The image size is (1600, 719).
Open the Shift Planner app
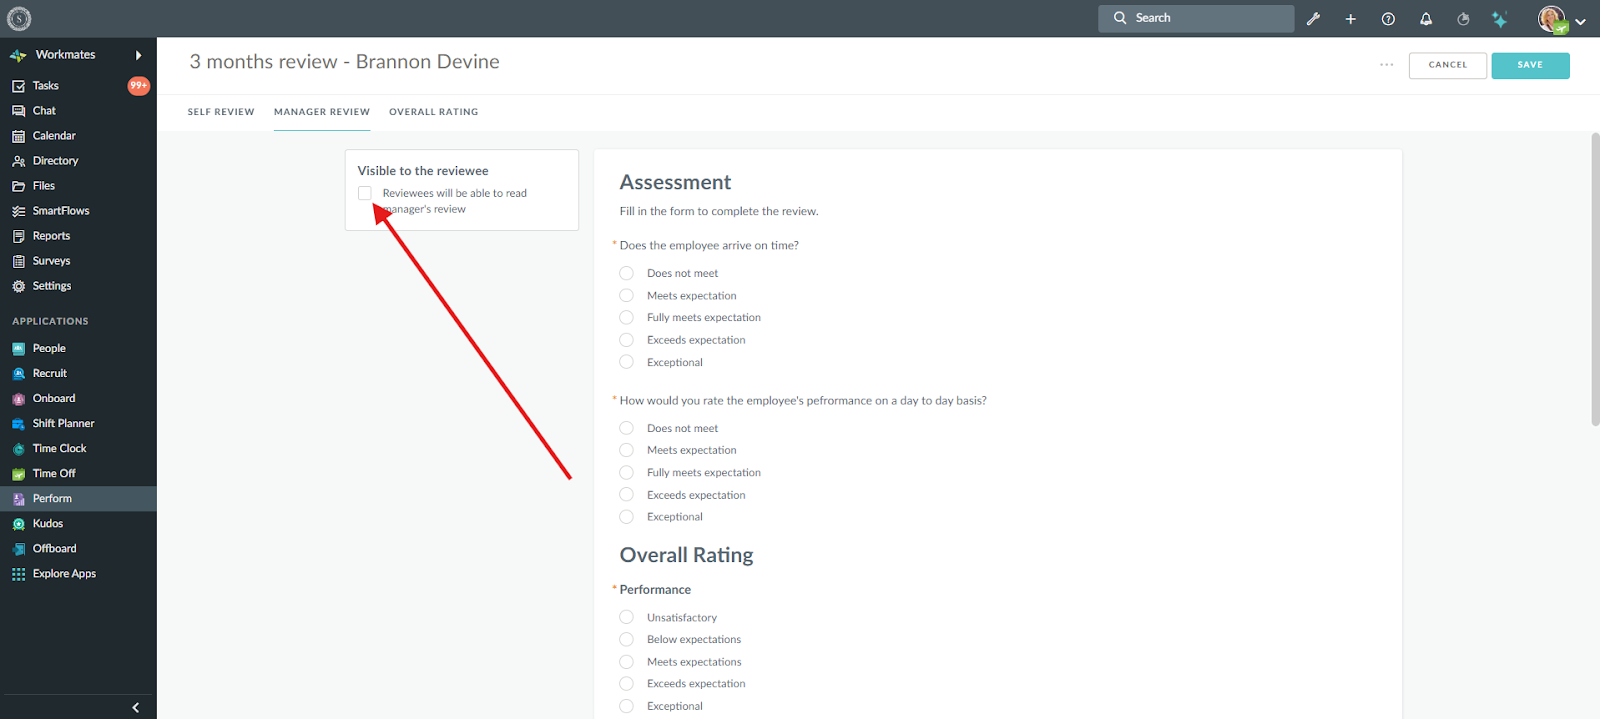coord(63,424)
